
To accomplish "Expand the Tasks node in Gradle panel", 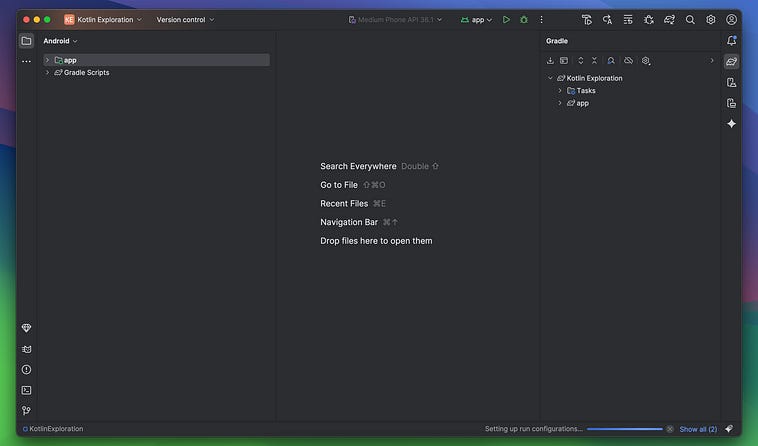I will (560, 90).
